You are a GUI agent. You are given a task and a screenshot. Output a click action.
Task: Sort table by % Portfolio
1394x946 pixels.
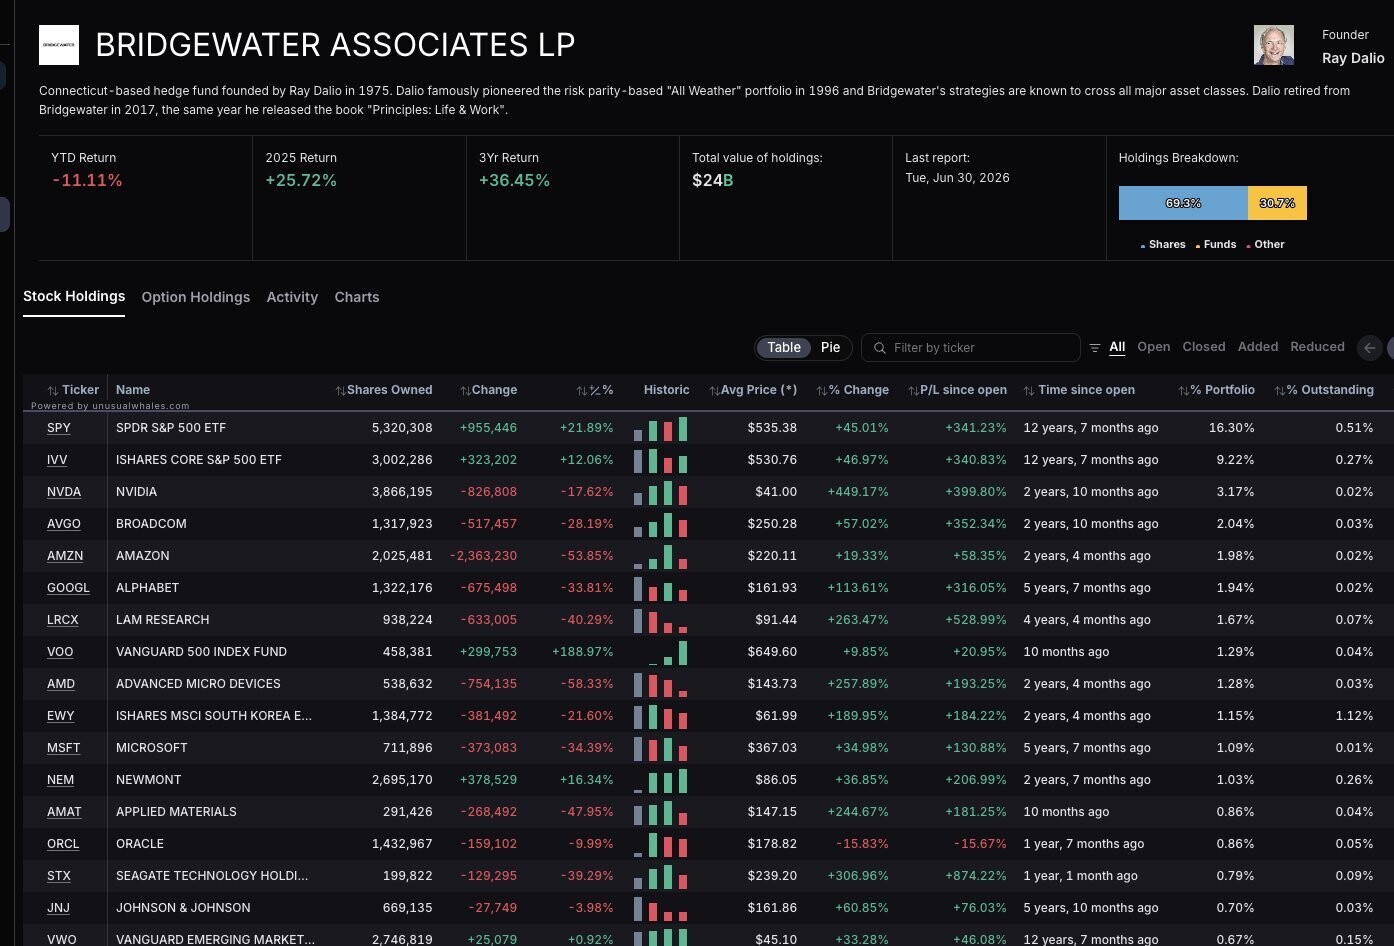[x=1216, y=390]
